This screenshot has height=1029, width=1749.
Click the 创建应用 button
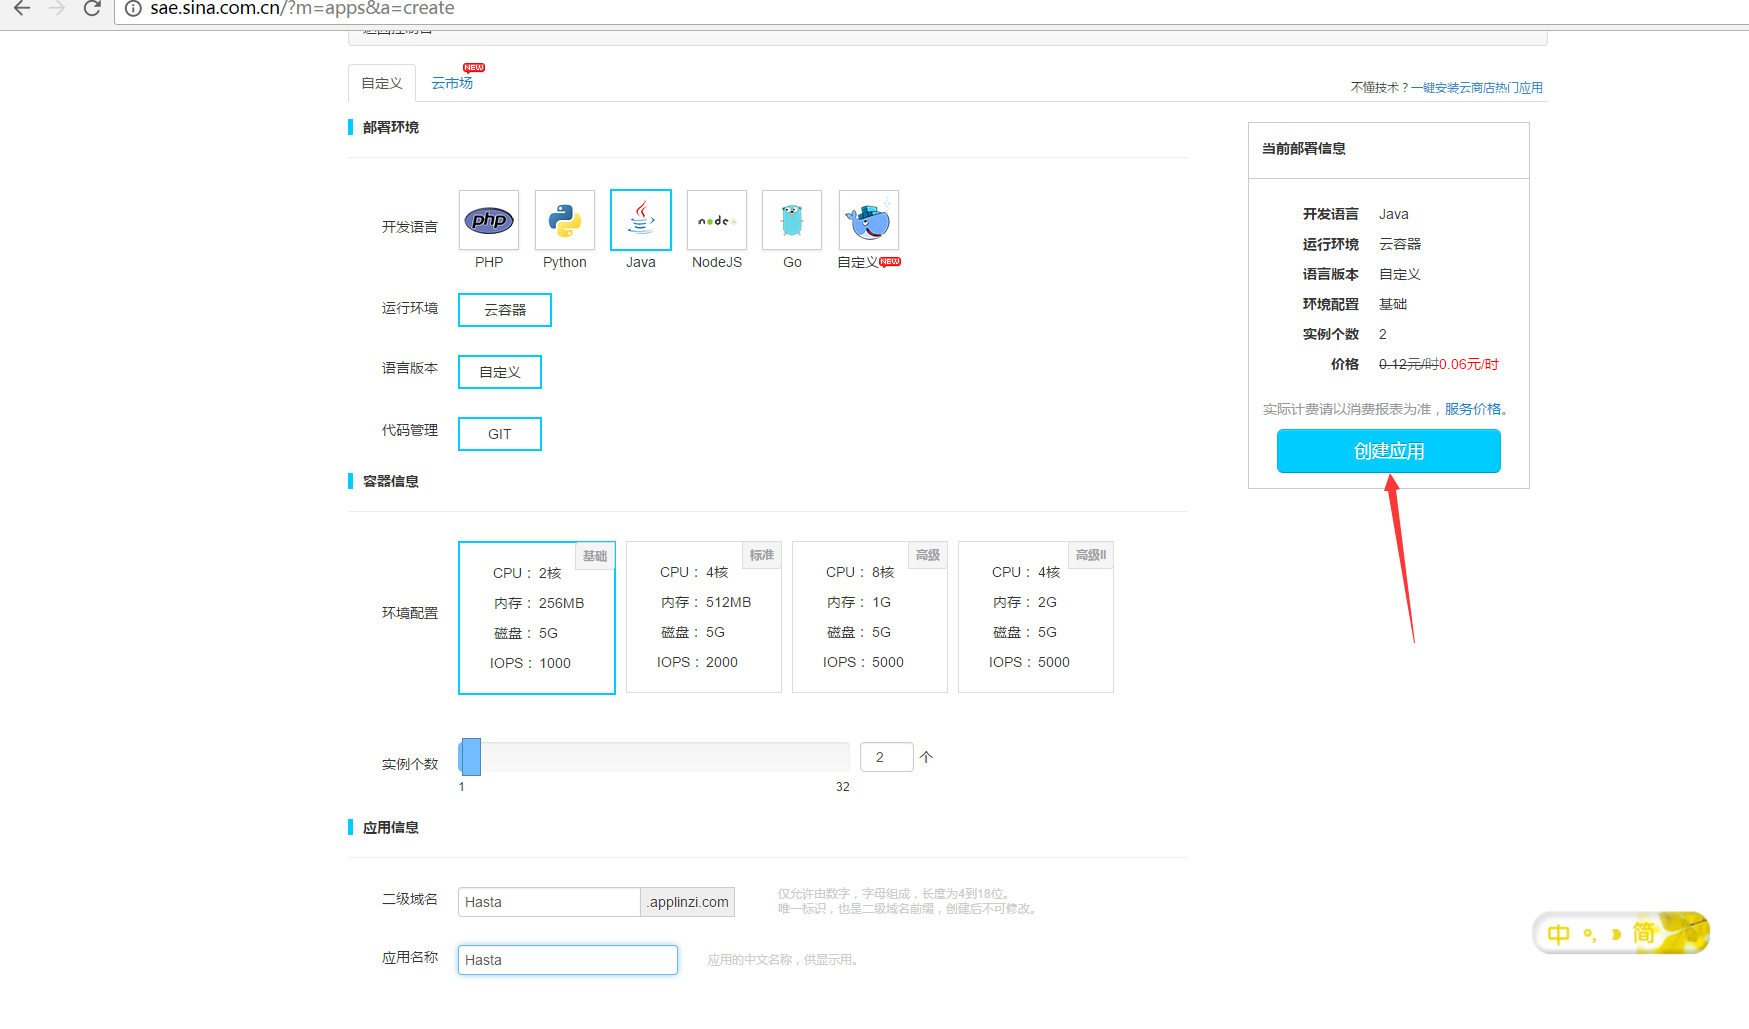1389,451
